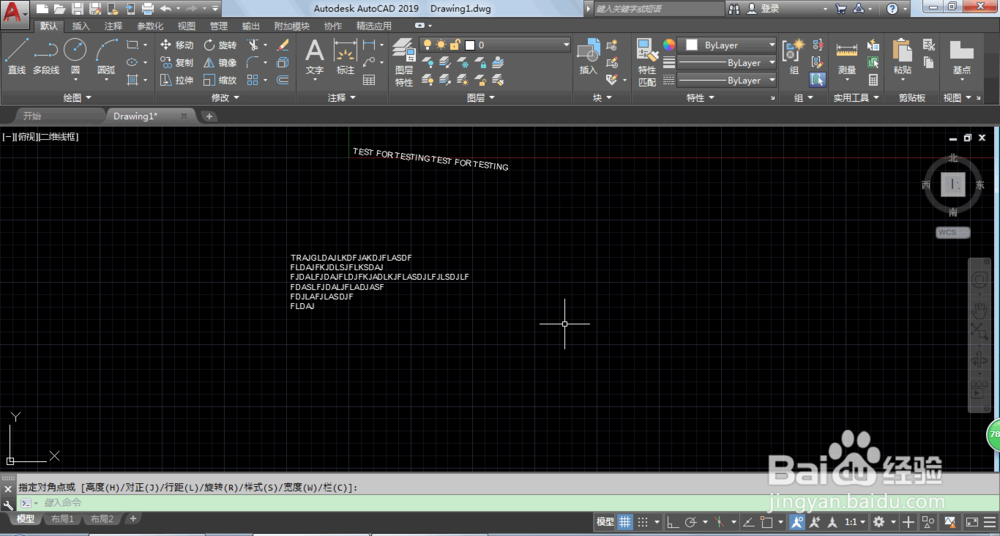This screenshot has height=536, width=1000.
Task: Add a new drawing tab with plus
Action: (x=209, y=116)
